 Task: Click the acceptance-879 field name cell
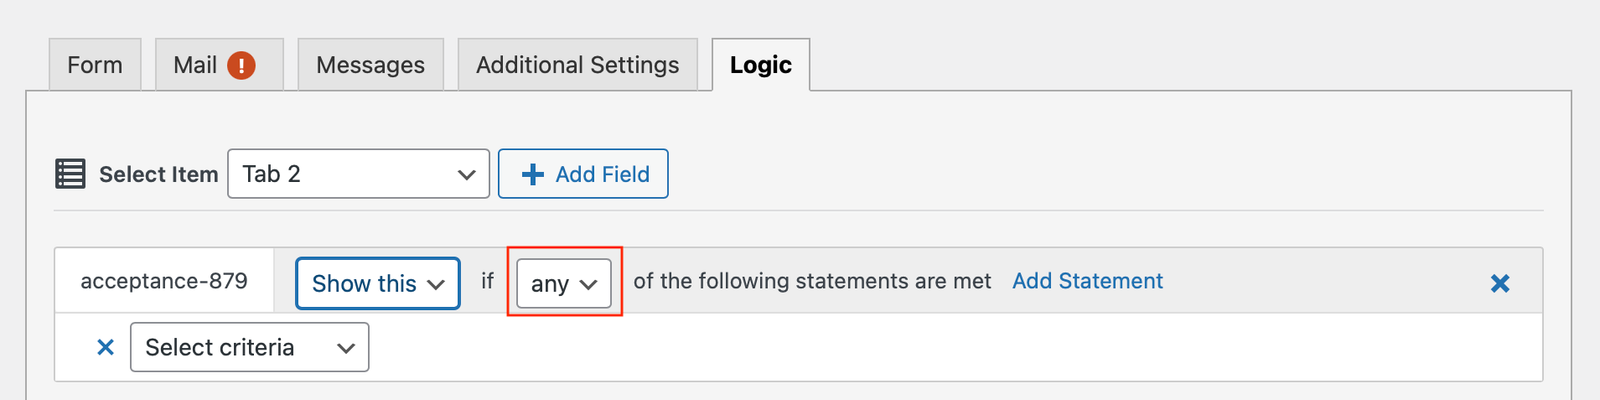pos(164,281)
